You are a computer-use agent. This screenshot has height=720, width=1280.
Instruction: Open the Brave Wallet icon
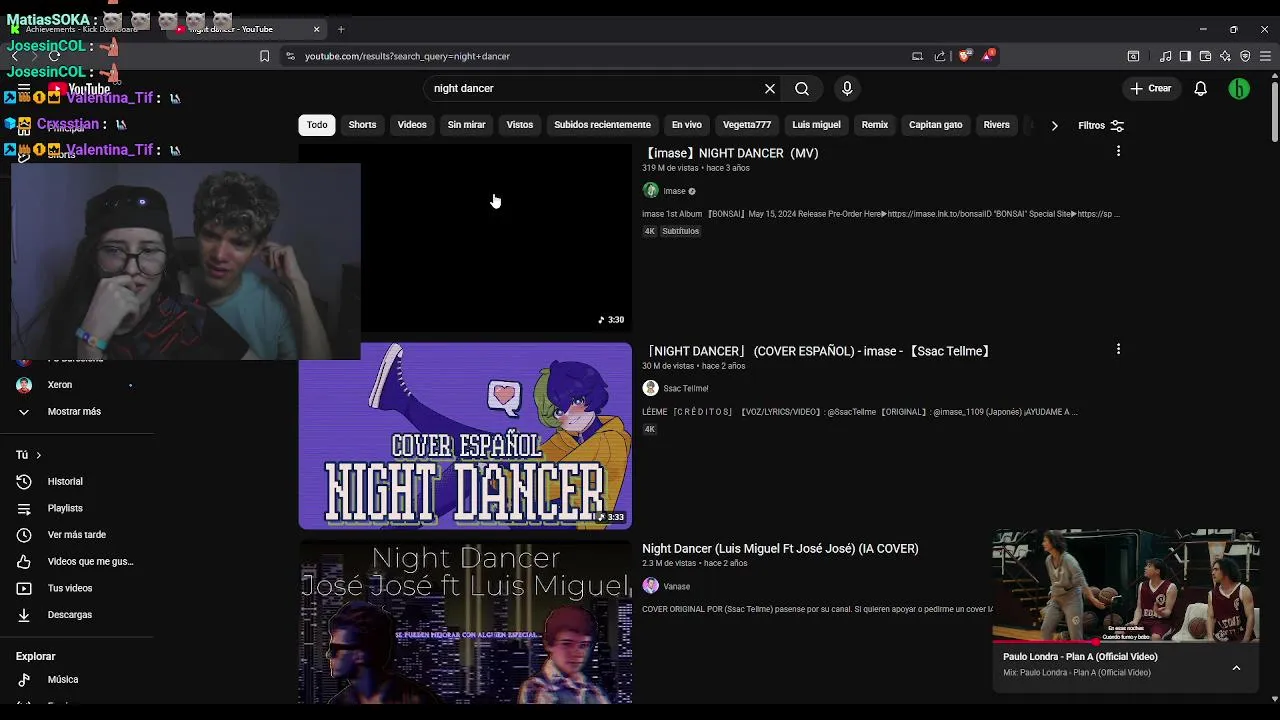pos(1205,56)
